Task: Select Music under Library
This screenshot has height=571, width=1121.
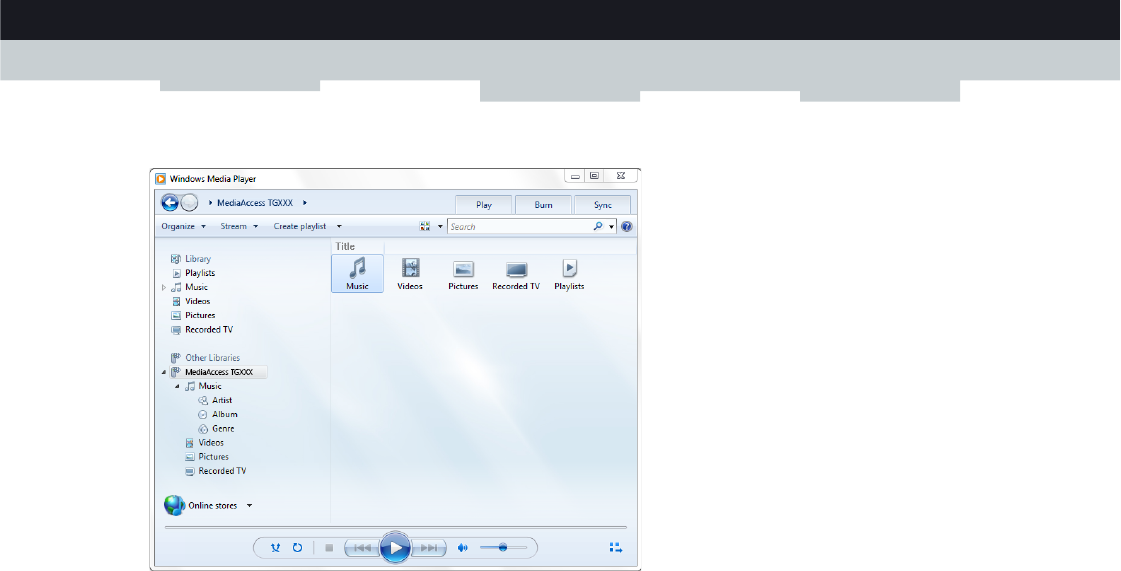Action: (197, 287)
